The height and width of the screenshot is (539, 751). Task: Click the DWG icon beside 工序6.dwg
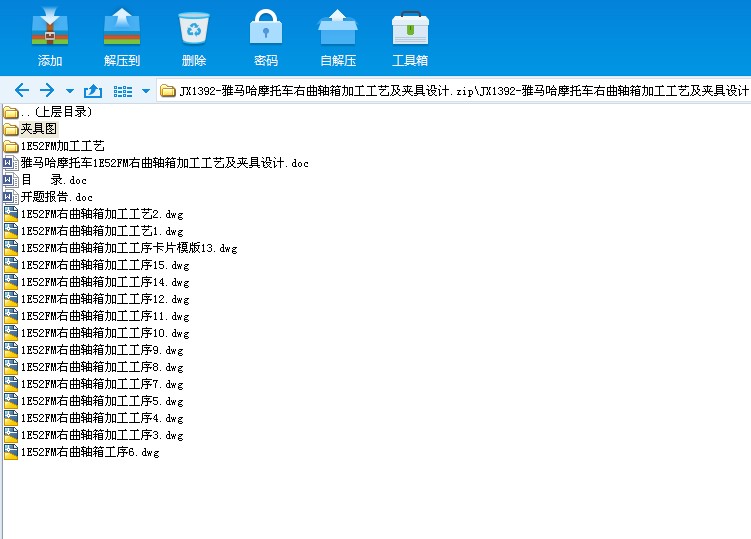(11, 452)
